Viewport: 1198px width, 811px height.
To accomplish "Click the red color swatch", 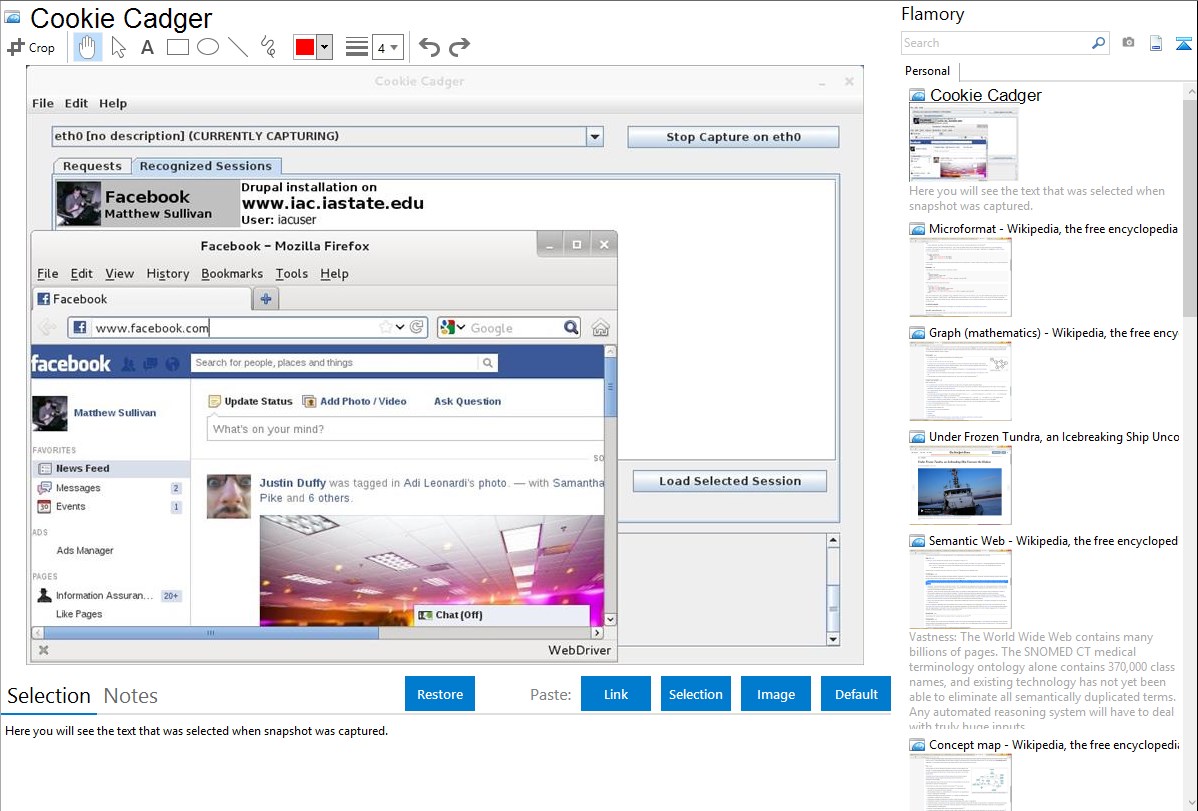I will (304, 47).
